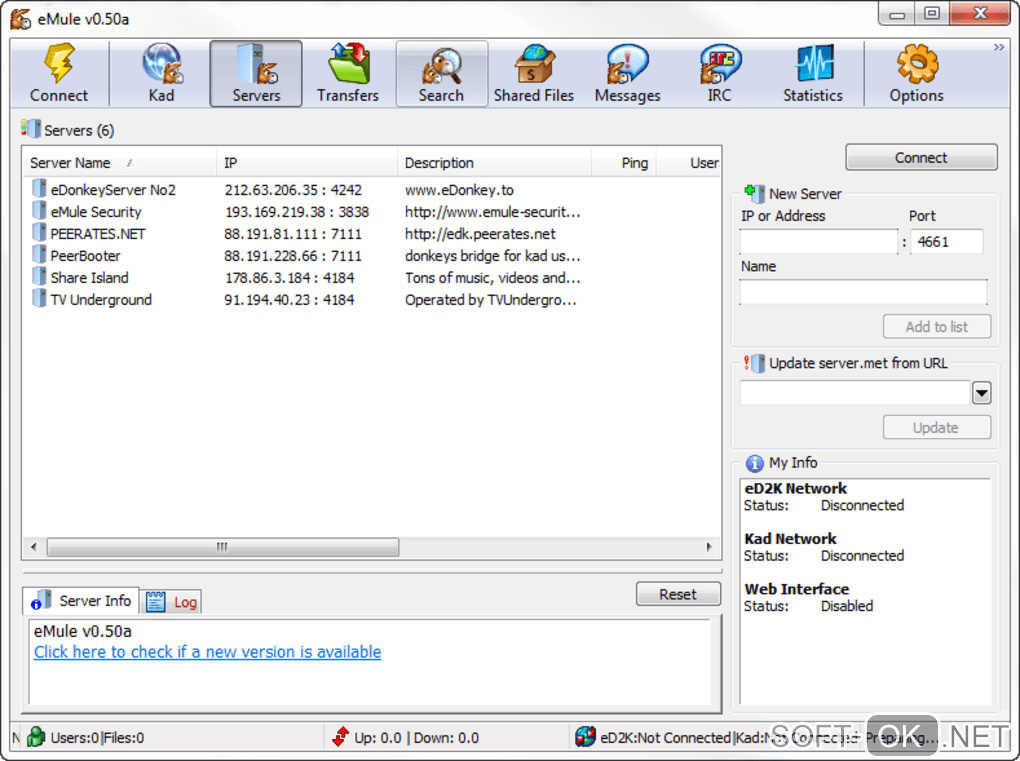Image resolution: width=1020 pixels, height=761 pixels.
Task: Click the My Info icon
Action: (x=755, y=463)
